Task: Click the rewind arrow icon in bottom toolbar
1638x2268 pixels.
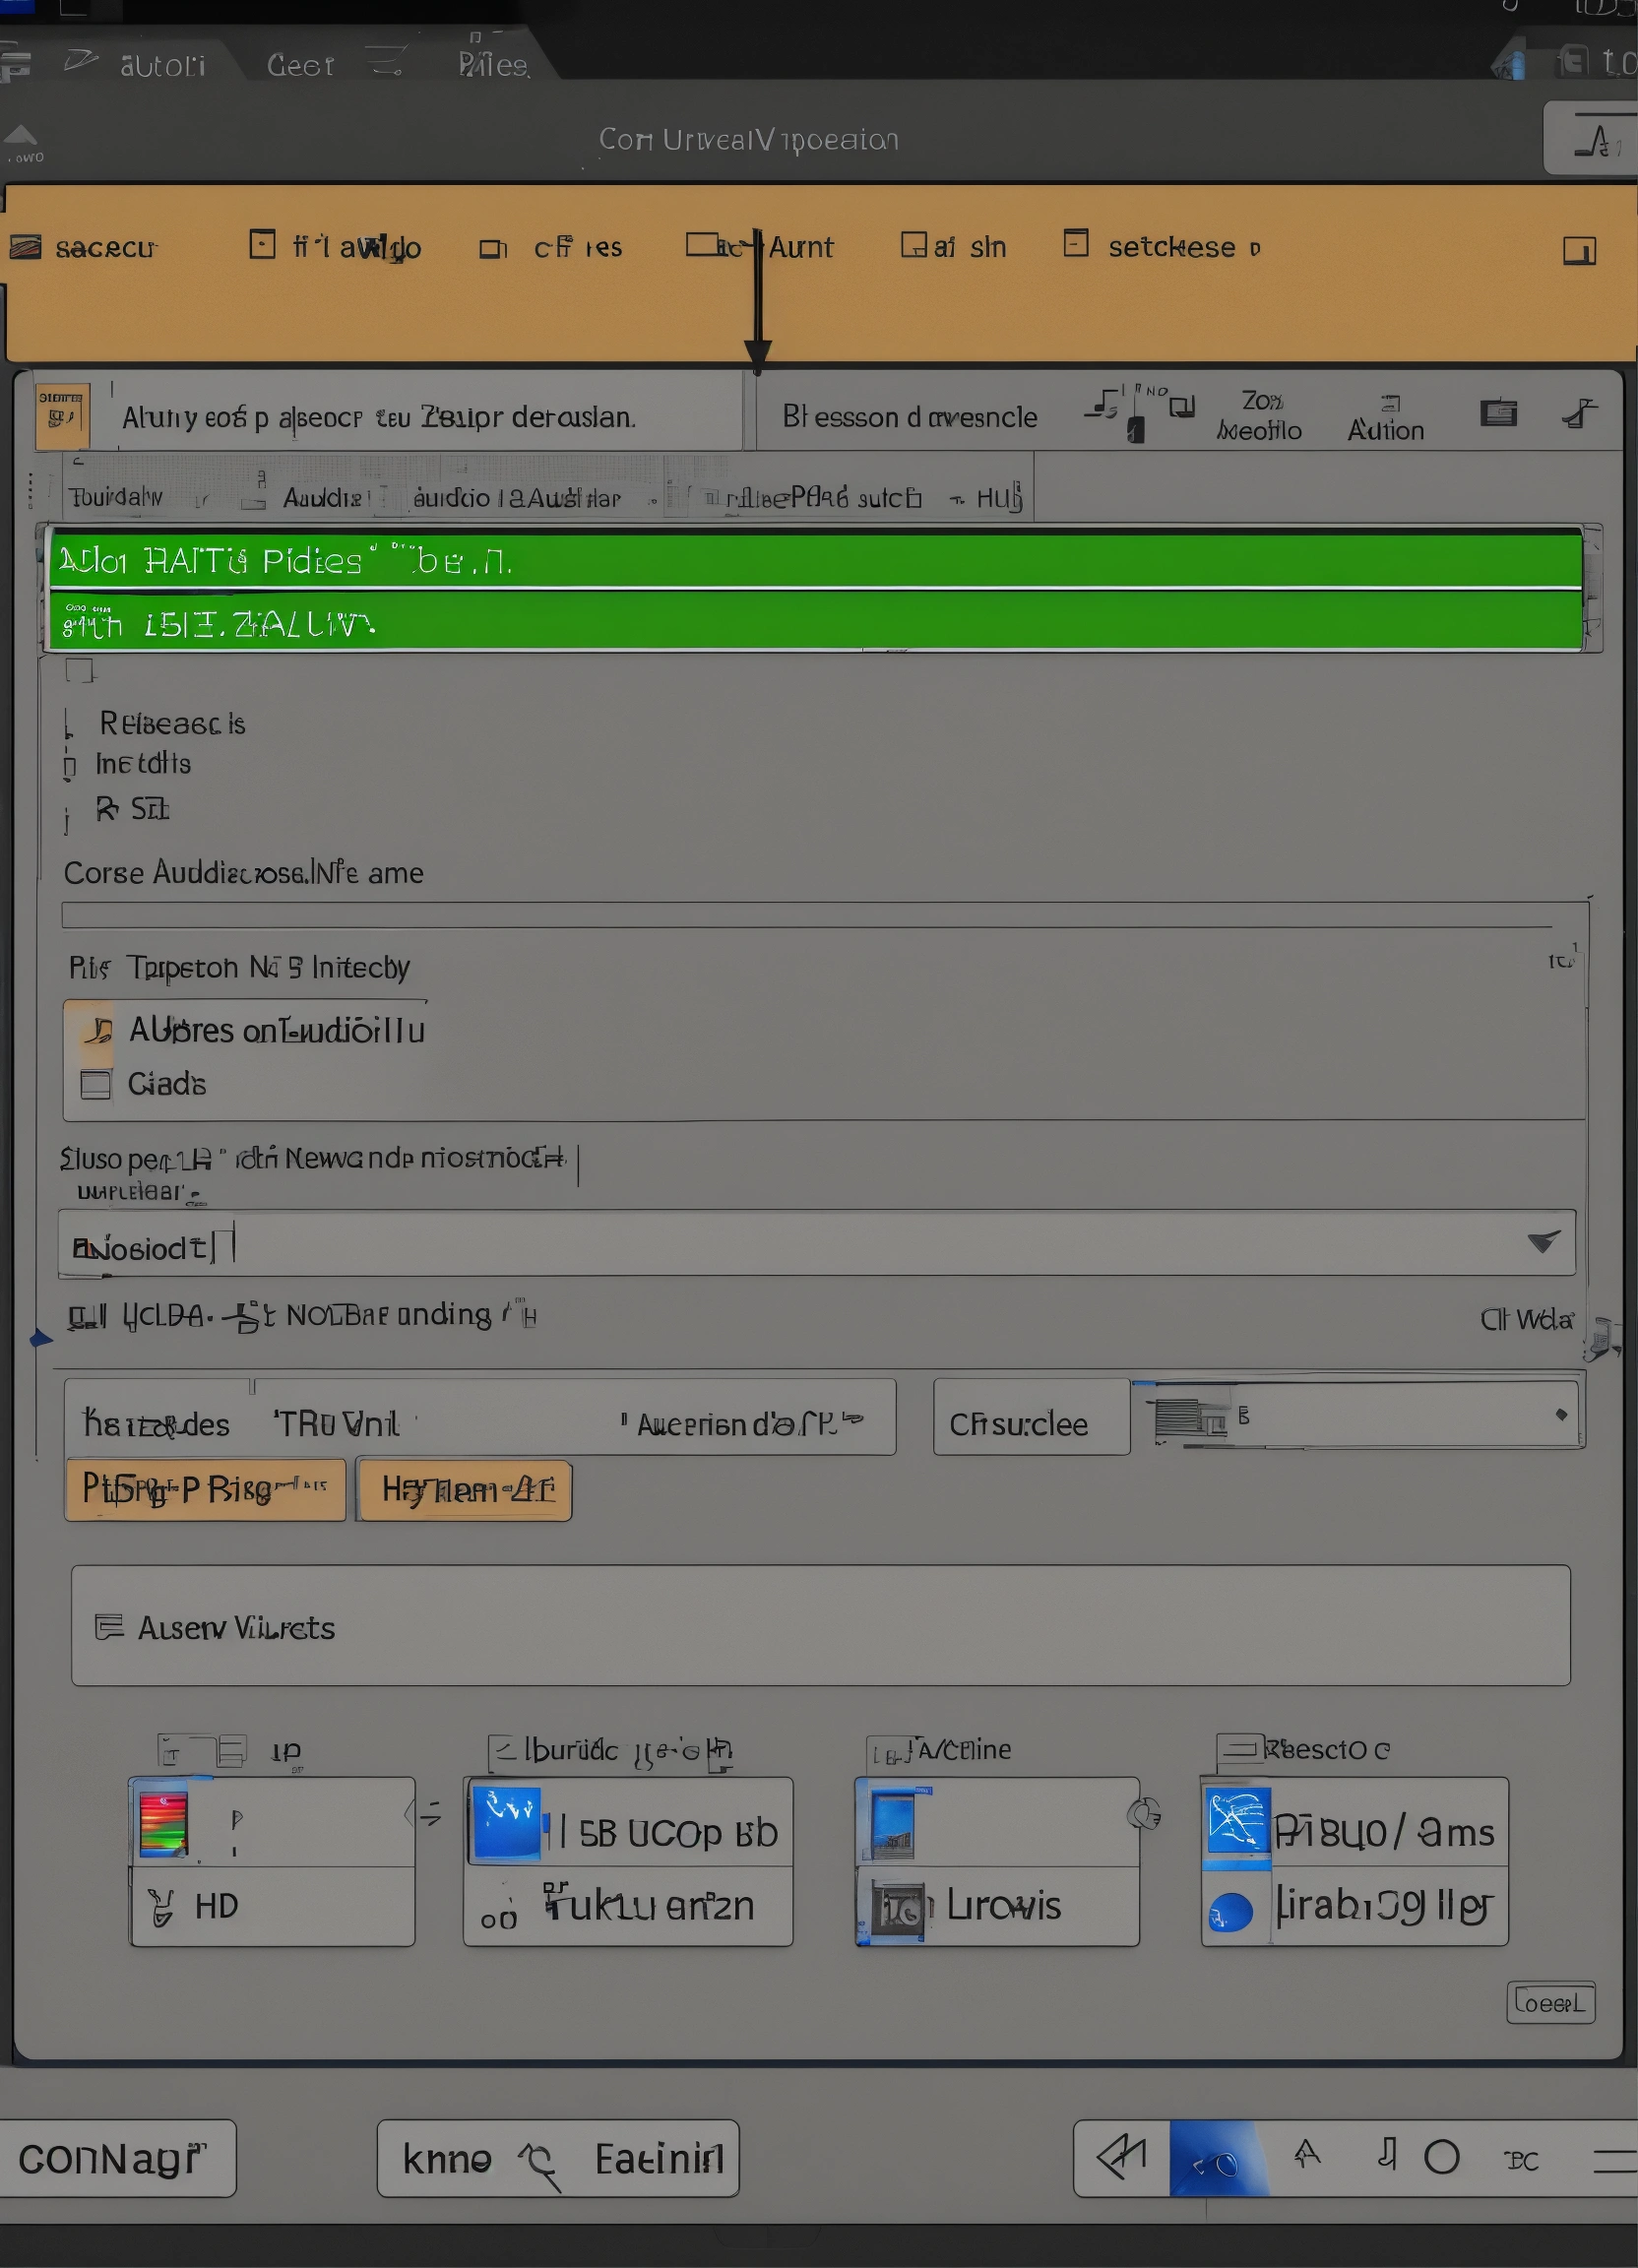Action: coord(1121,2157)
